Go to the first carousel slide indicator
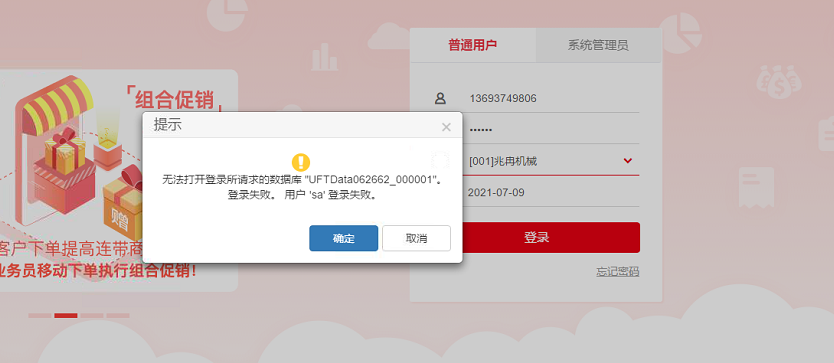 point(40,316)
